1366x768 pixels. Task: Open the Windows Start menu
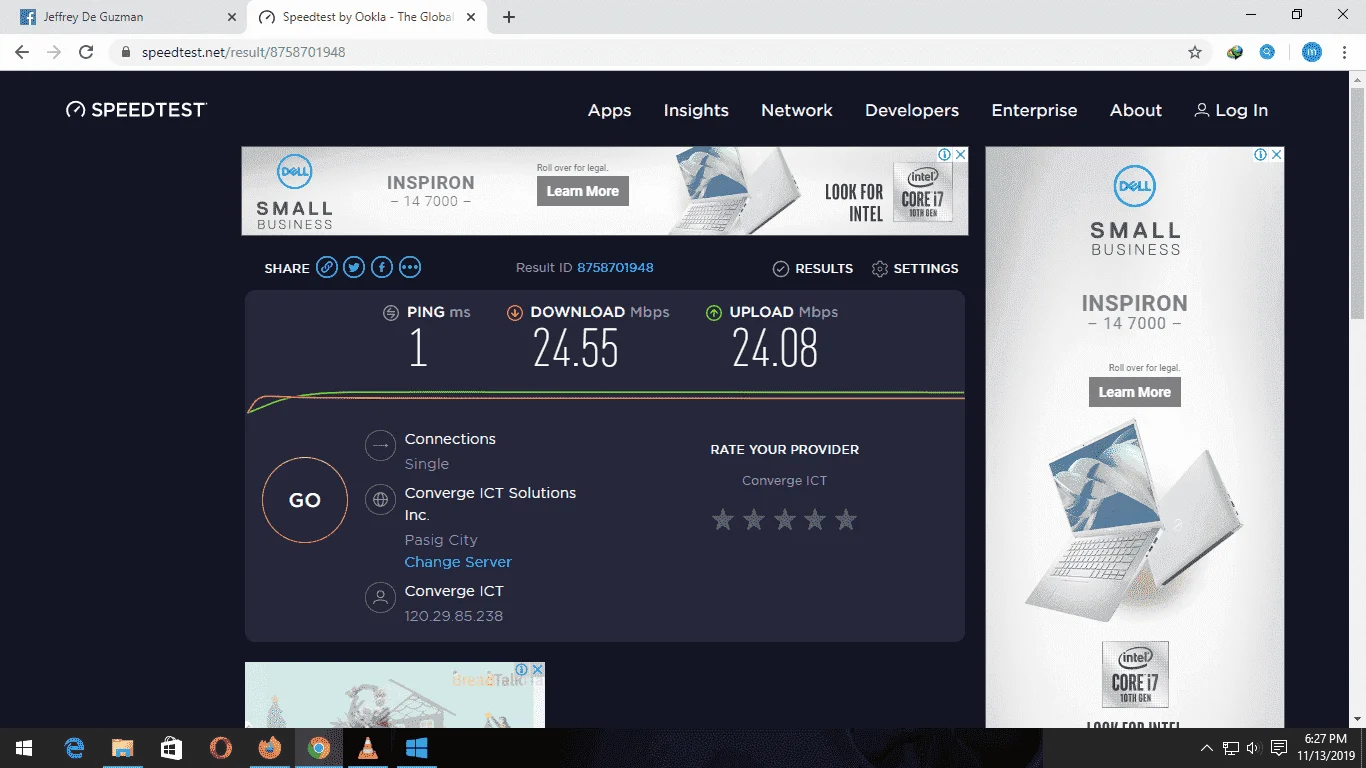23,748
